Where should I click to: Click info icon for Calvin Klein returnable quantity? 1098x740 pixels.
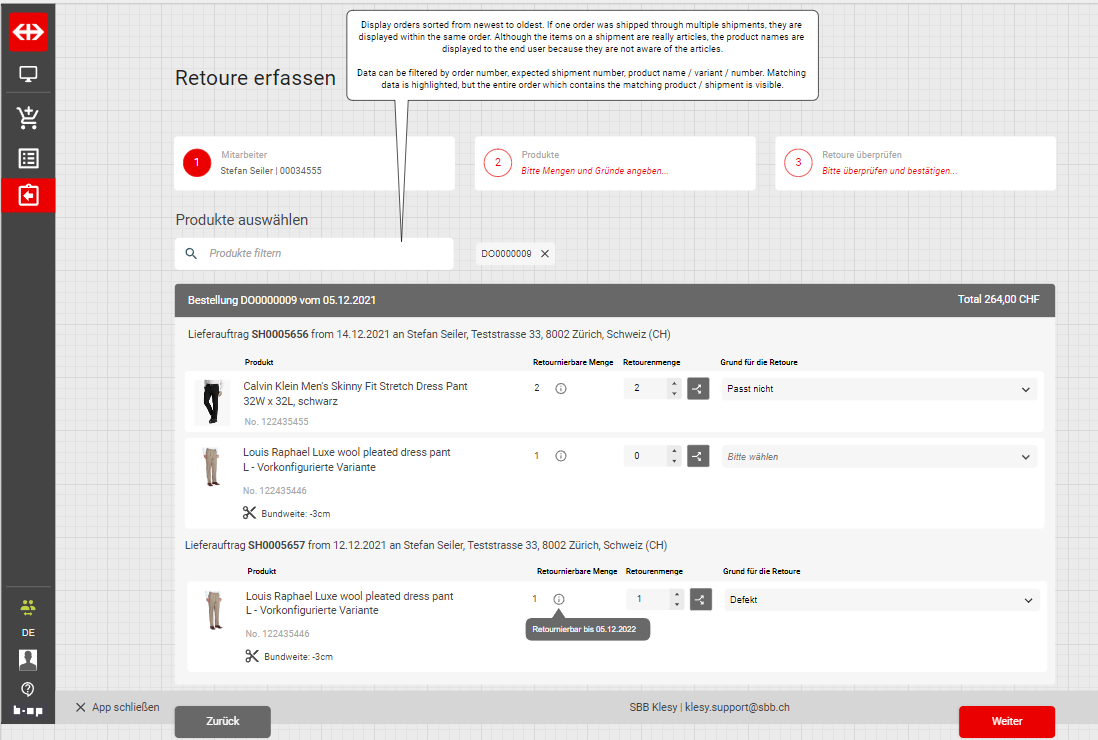(561, 388)
